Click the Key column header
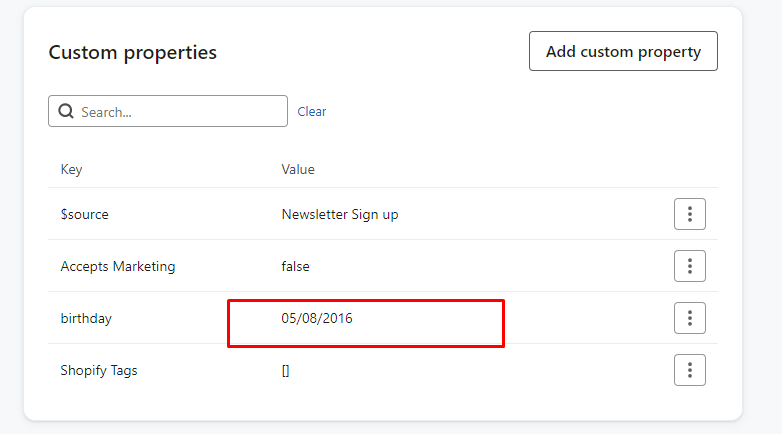The height and width of the screenshot is (434, 782). (71, 169)
